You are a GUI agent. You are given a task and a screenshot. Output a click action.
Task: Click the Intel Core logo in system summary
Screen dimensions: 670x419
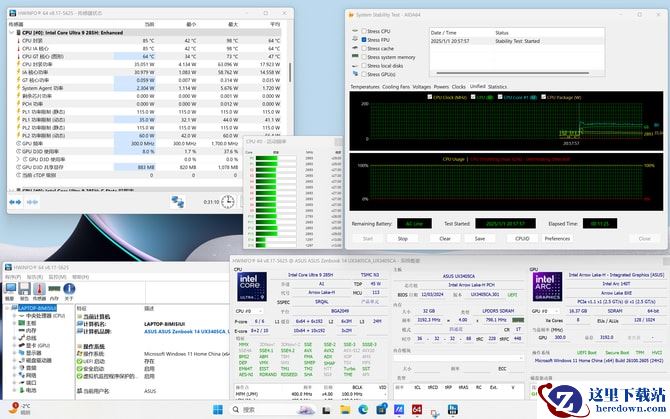(252, 287)
